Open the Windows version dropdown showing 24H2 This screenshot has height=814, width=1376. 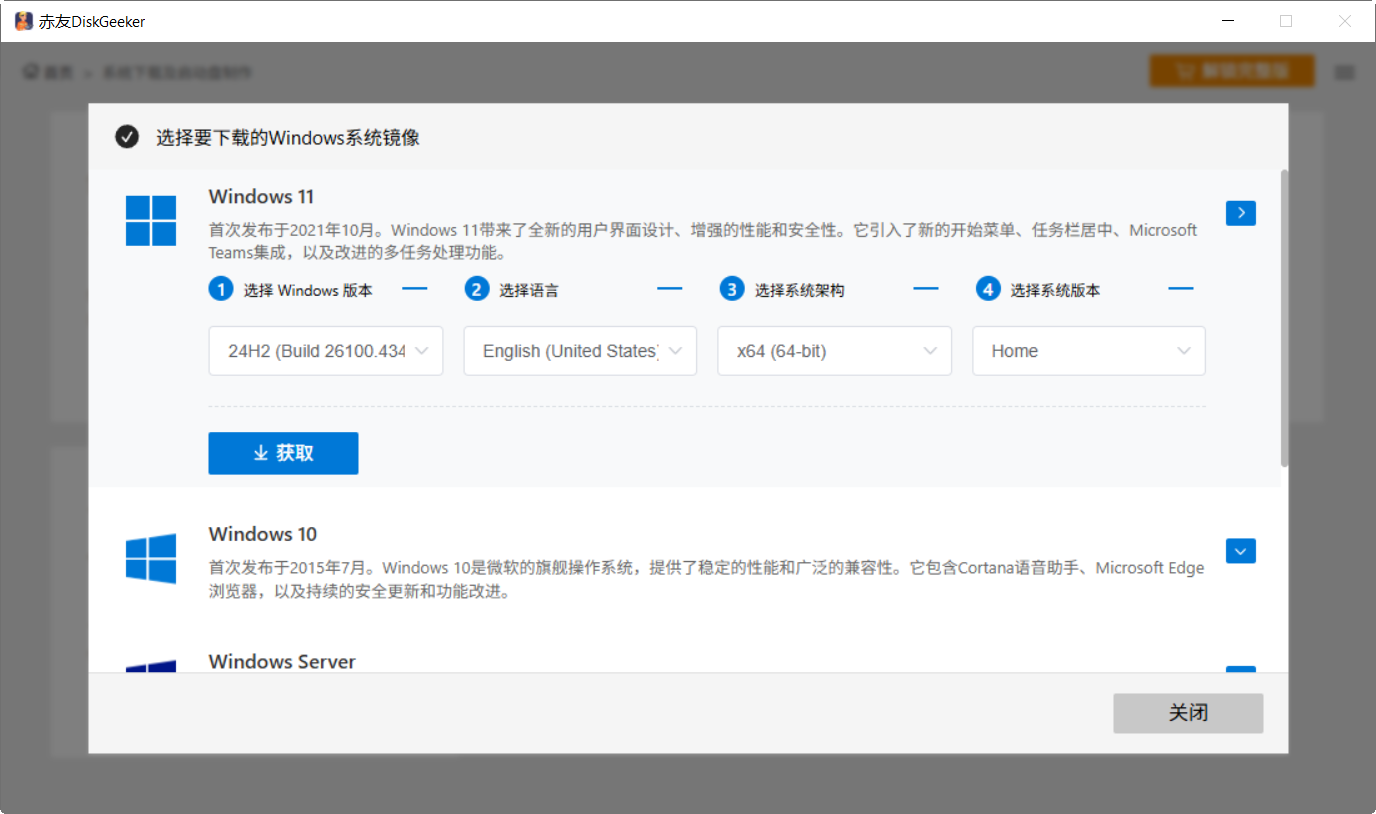click(x=325, y=351)
